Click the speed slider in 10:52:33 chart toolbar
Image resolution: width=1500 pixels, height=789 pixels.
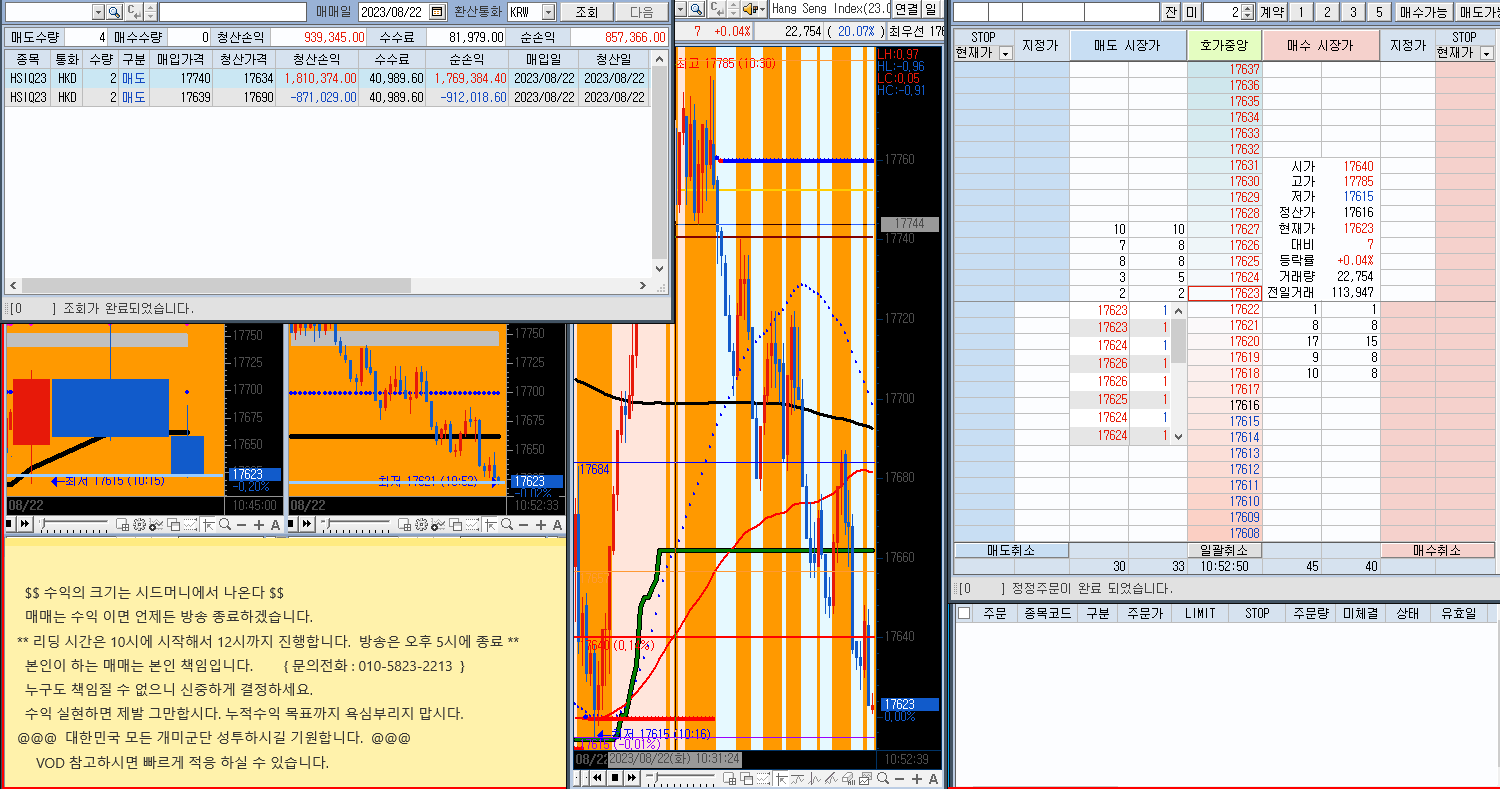point(355,525)
